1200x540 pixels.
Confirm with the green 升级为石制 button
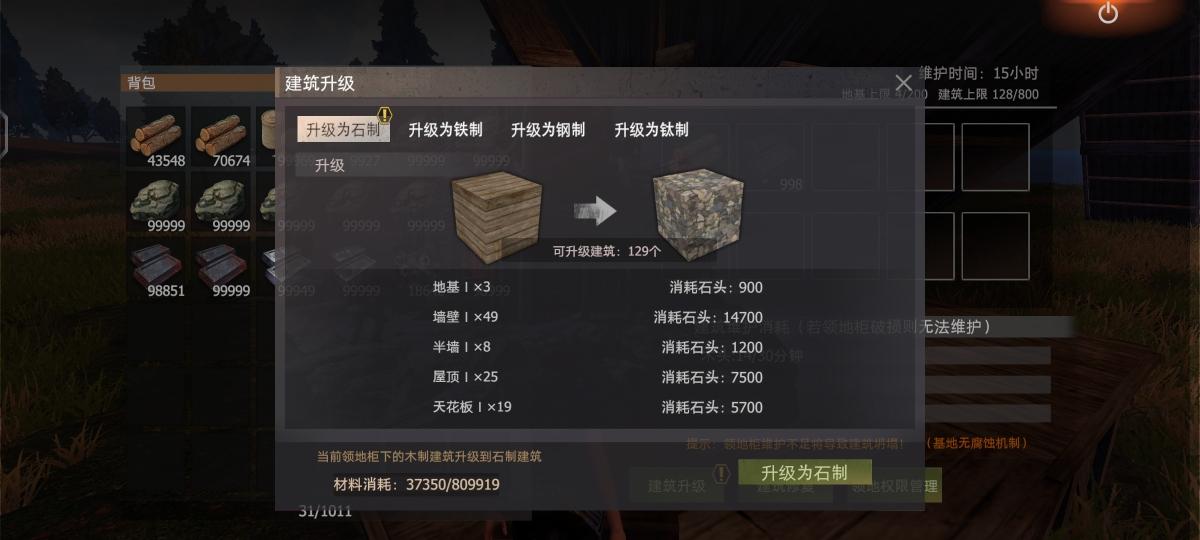(x=805, y=473)
